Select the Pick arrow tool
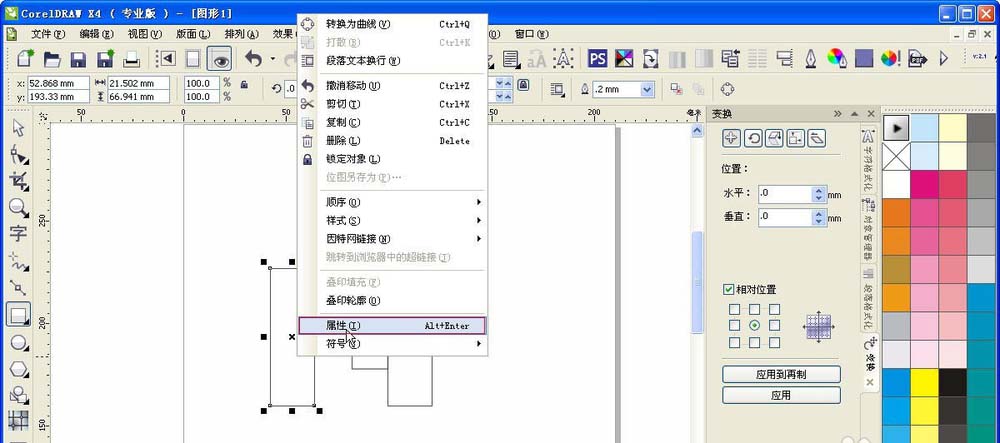 tap(18, 127)
